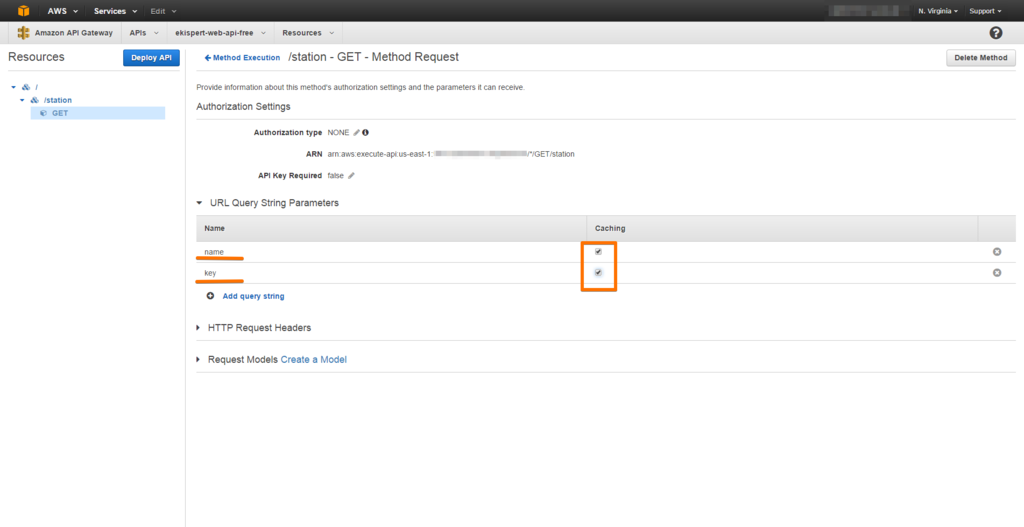Screen dimensions: 1024x527
Task: Open the Support dropdown menu
Action: 985,11
